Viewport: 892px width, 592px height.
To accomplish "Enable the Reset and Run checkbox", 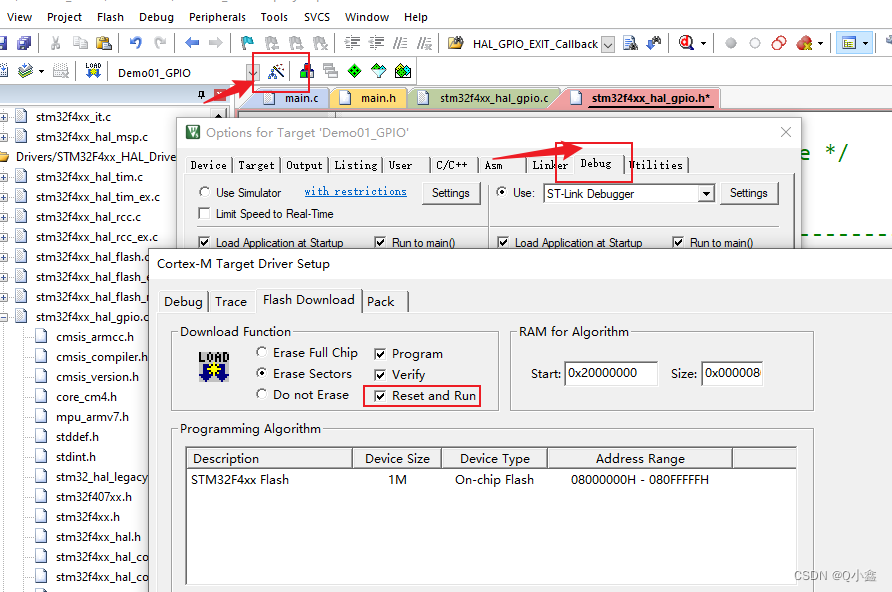I will point(380,396).
